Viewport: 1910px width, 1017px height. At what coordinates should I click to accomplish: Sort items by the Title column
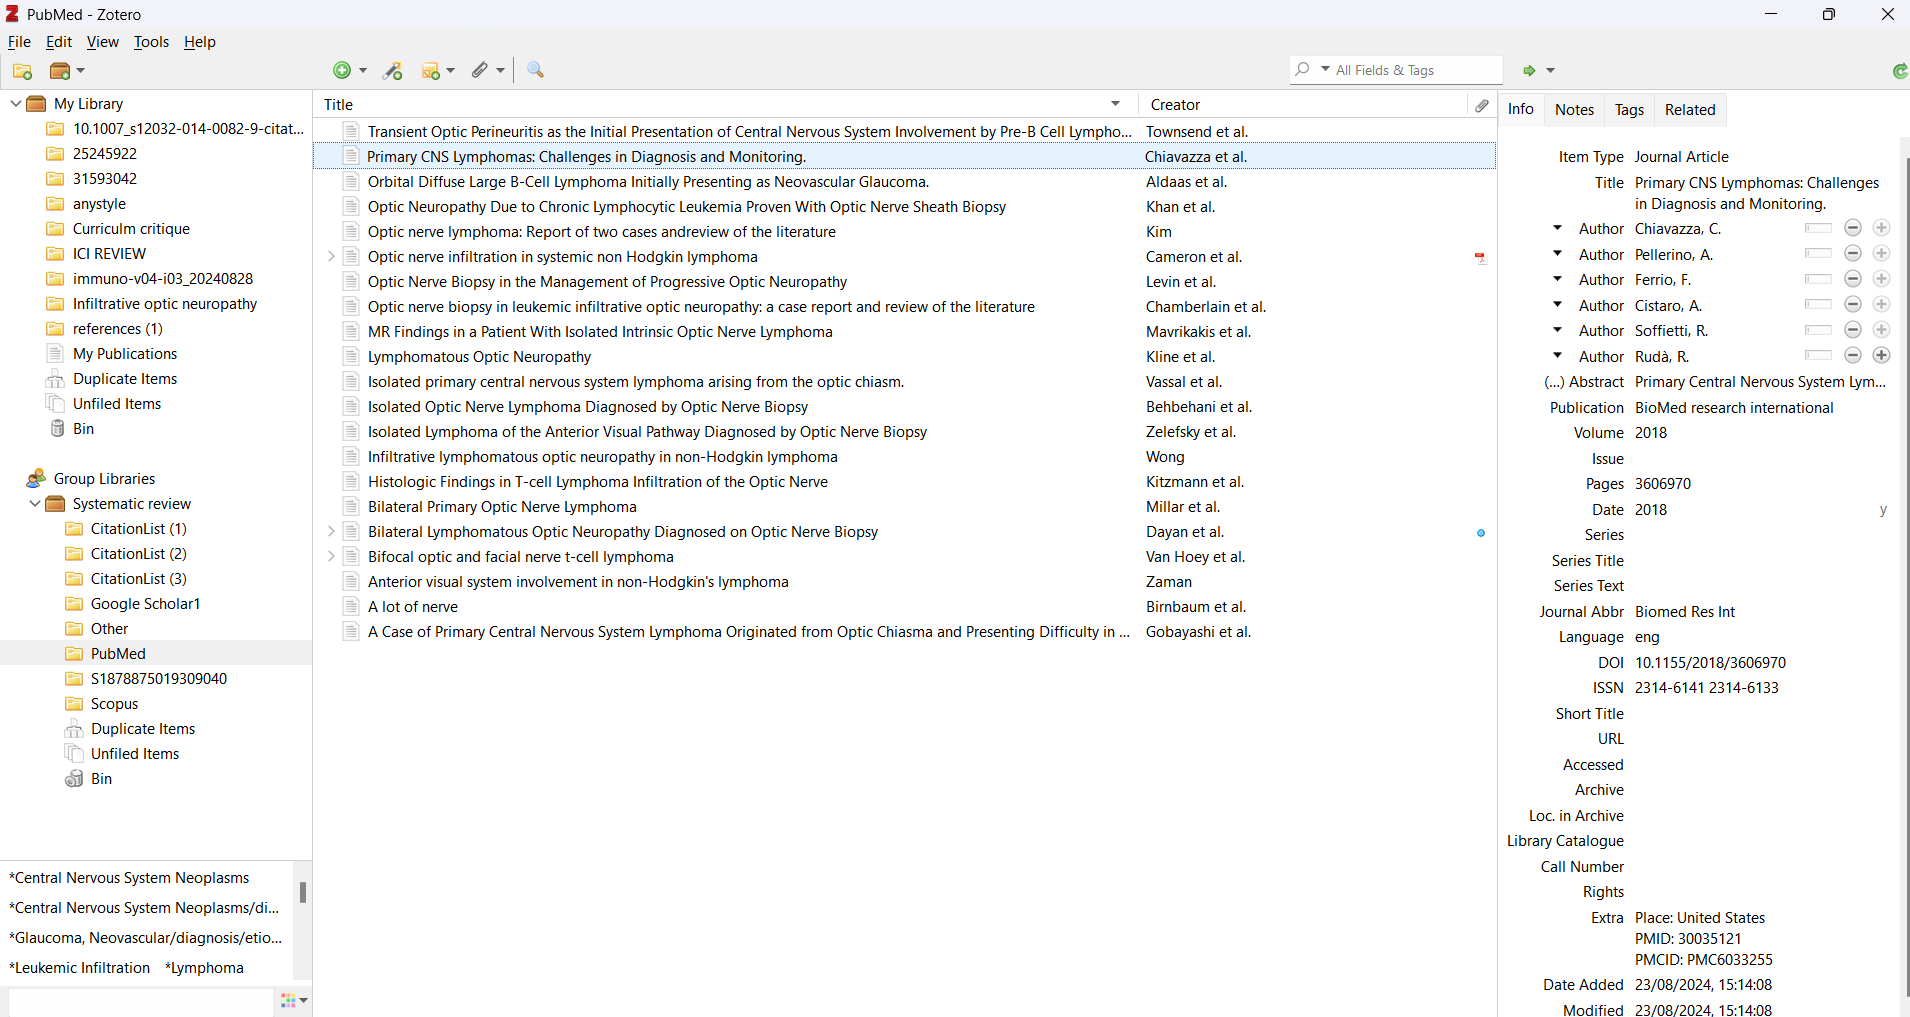[726, 104]
